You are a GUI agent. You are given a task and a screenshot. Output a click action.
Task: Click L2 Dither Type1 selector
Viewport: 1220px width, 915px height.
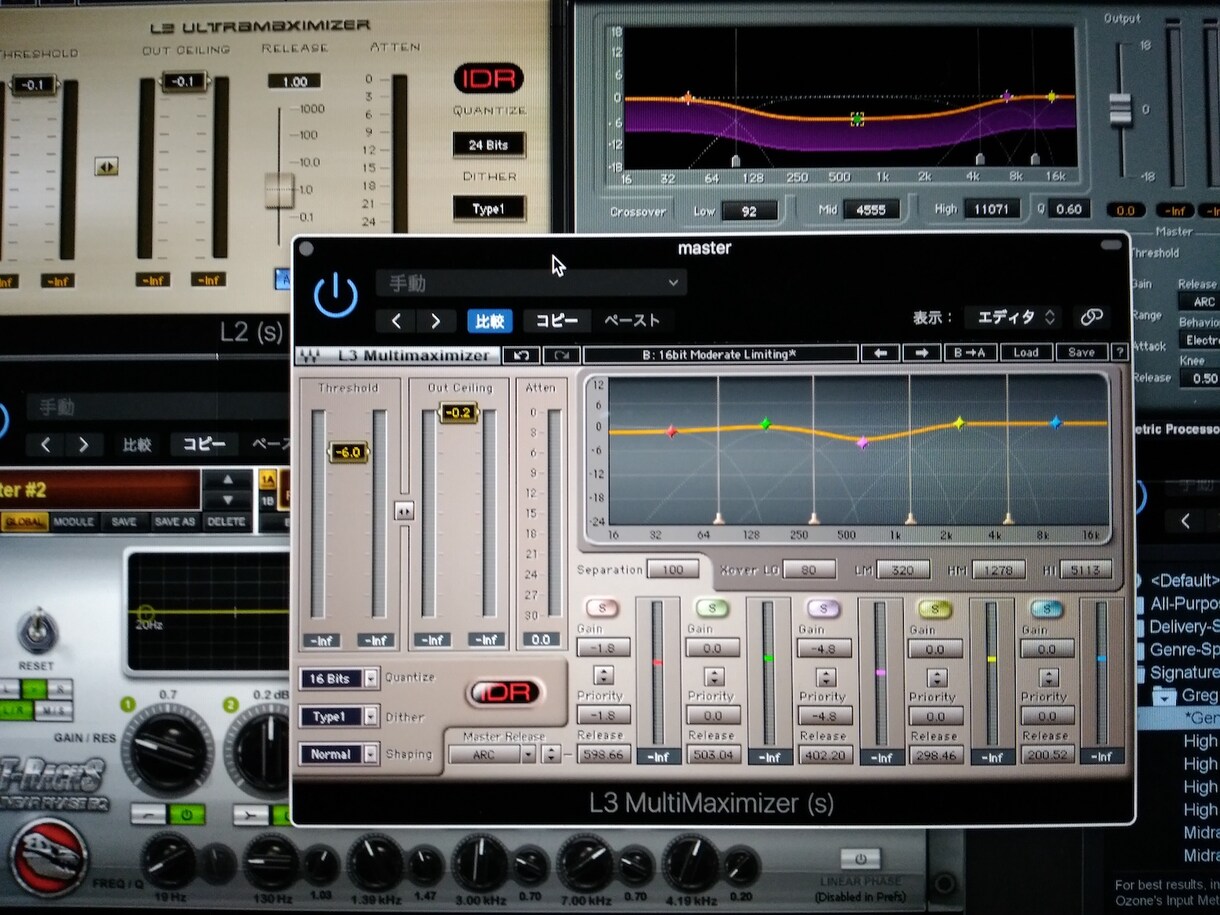coord(488,209)
